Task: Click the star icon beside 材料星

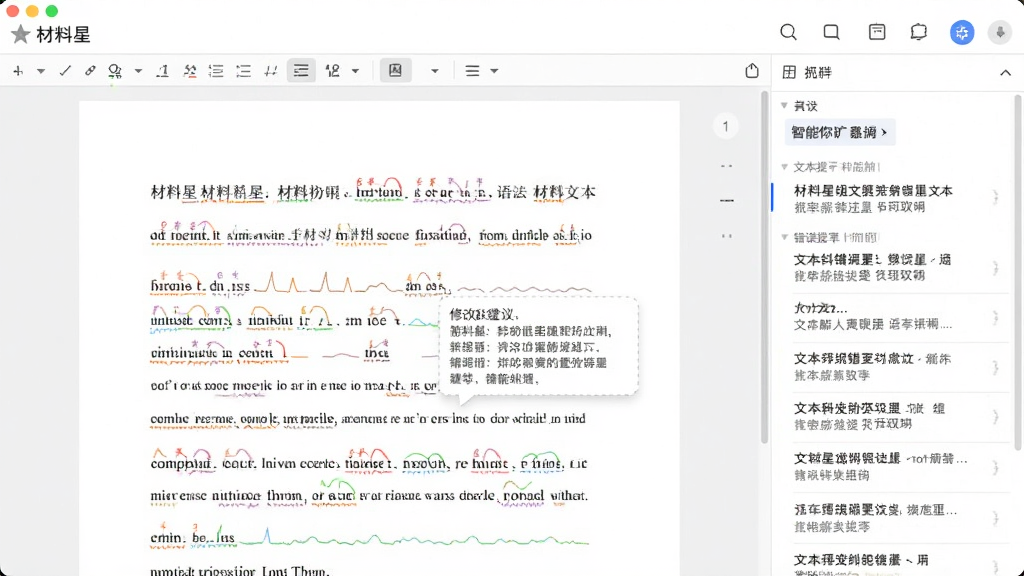Action: pos(21,34)
